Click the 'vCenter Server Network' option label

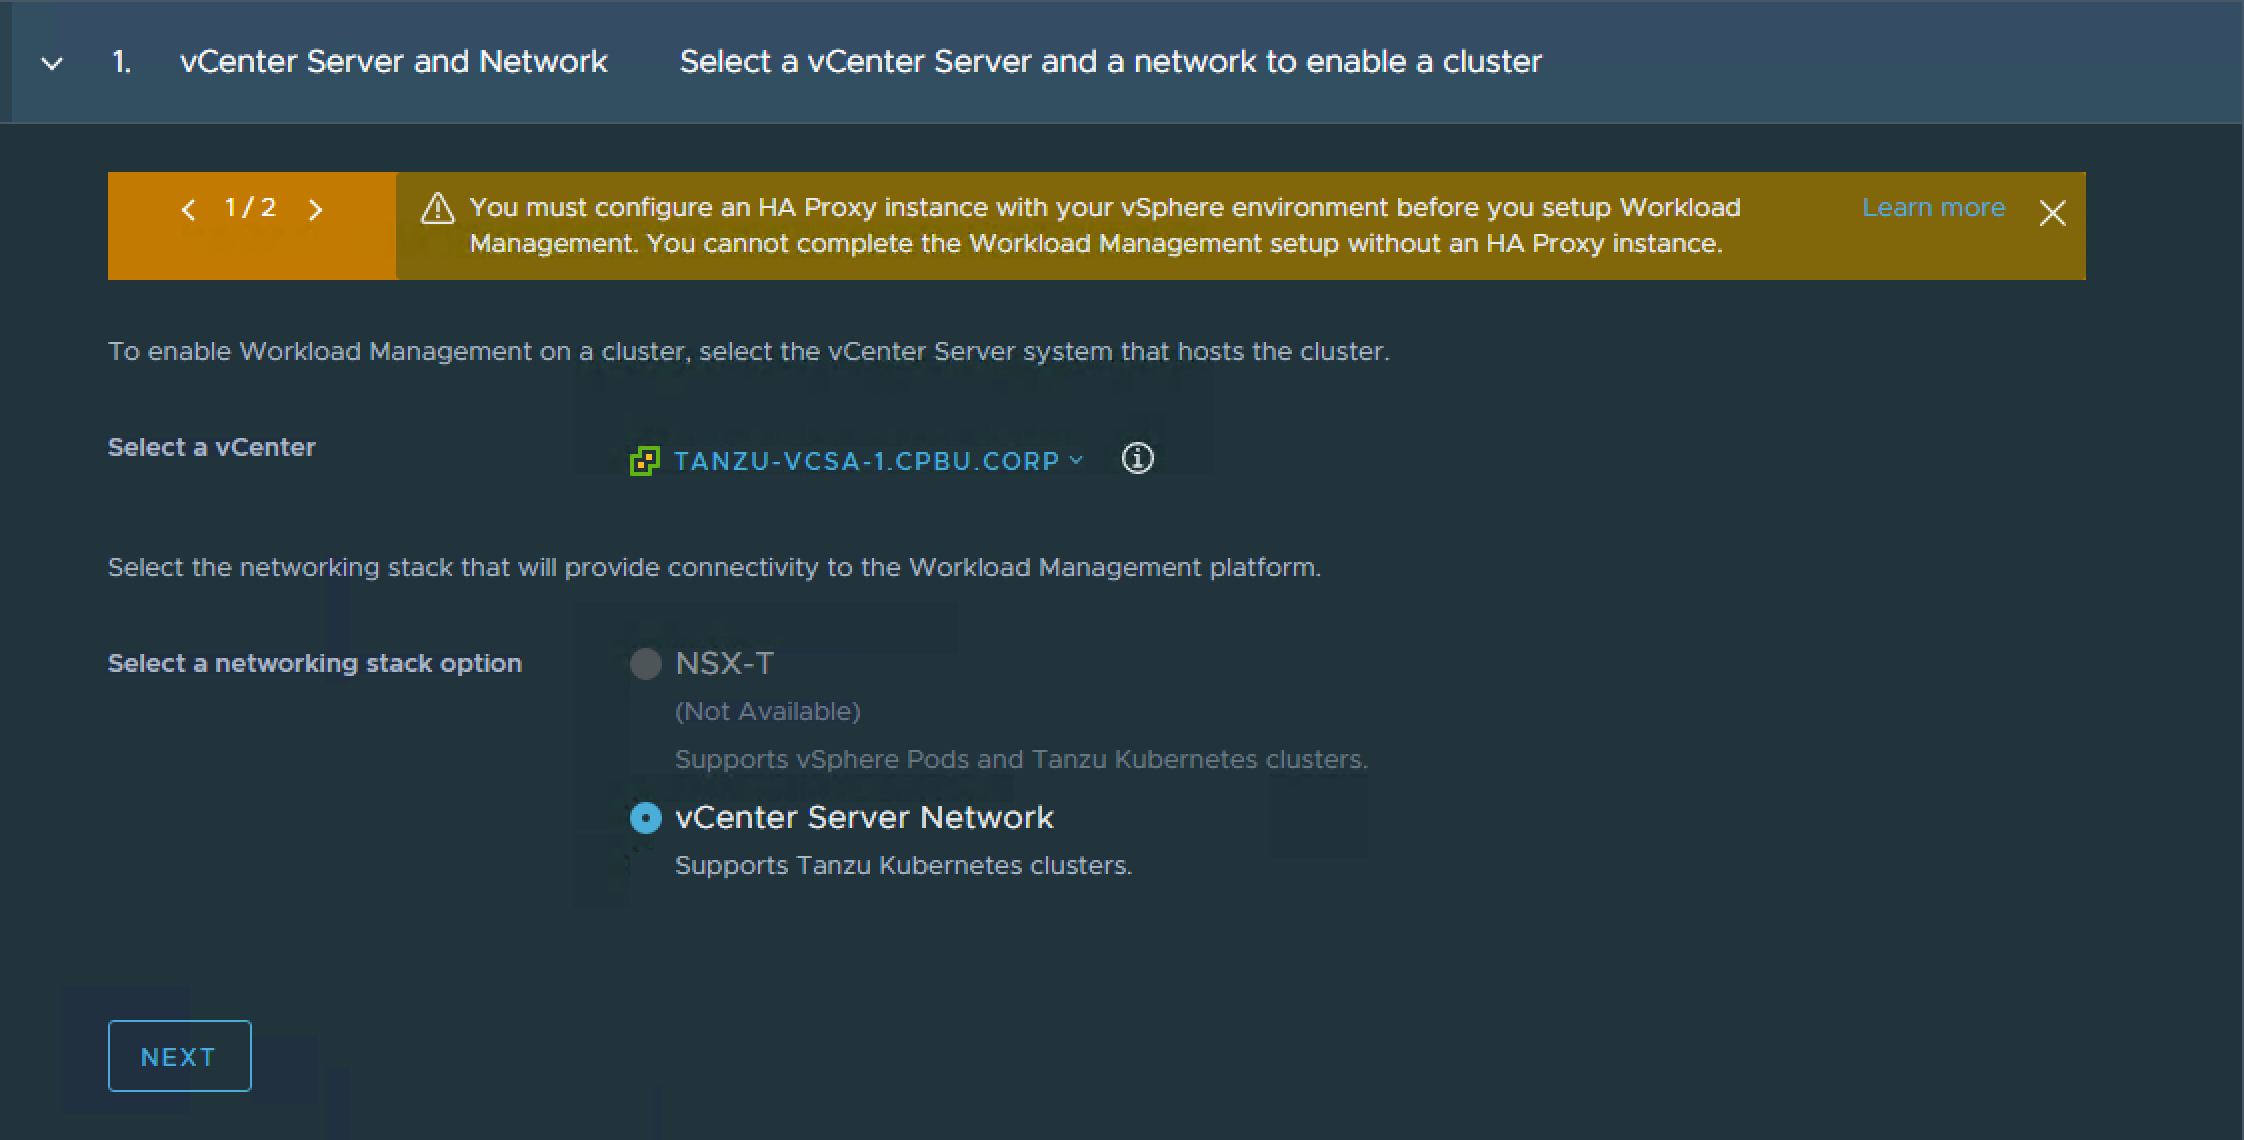click(x=864, y=818)
